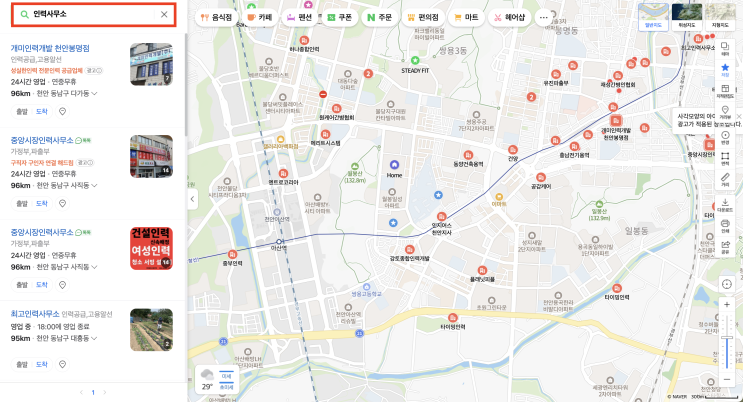This screenshot has width=743, height=402.
Task: Set 개미인력개발 천안봉명점 as 도착 destination
Action: (42, 111)
